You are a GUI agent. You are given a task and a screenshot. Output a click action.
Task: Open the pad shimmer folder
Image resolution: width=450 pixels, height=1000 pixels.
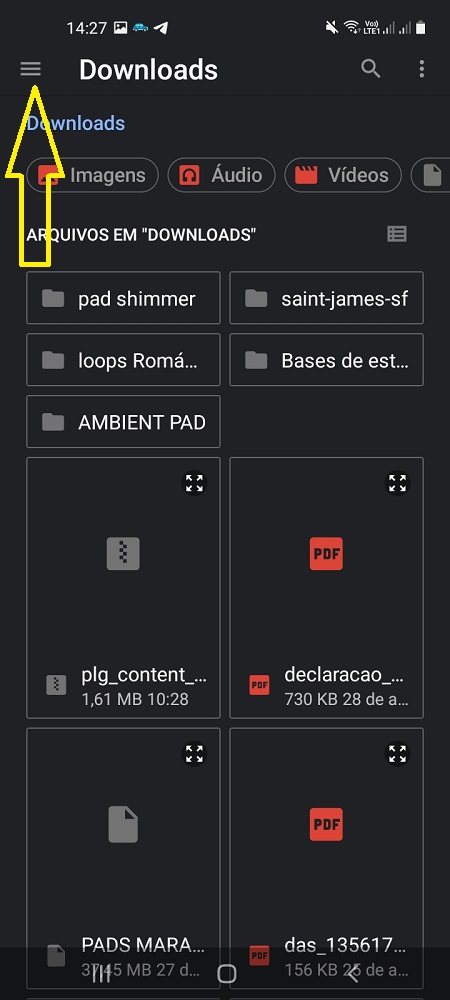coord(123,298)
